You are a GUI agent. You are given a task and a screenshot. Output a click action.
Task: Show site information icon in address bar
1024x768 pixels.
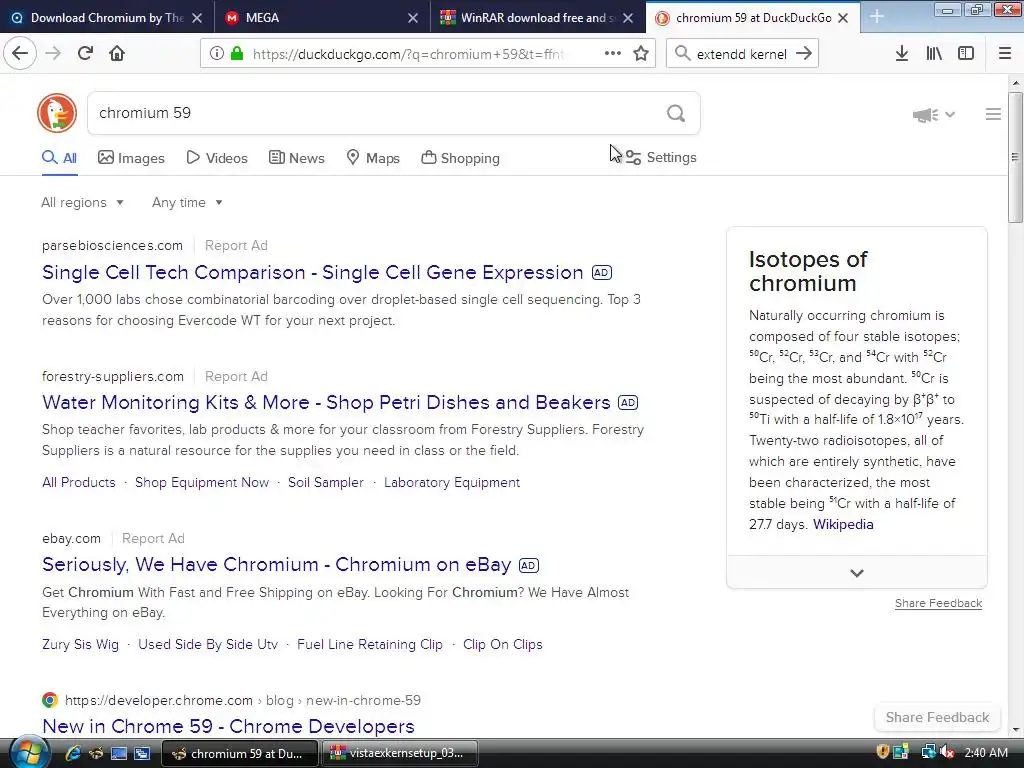click(x=217, y=53)
